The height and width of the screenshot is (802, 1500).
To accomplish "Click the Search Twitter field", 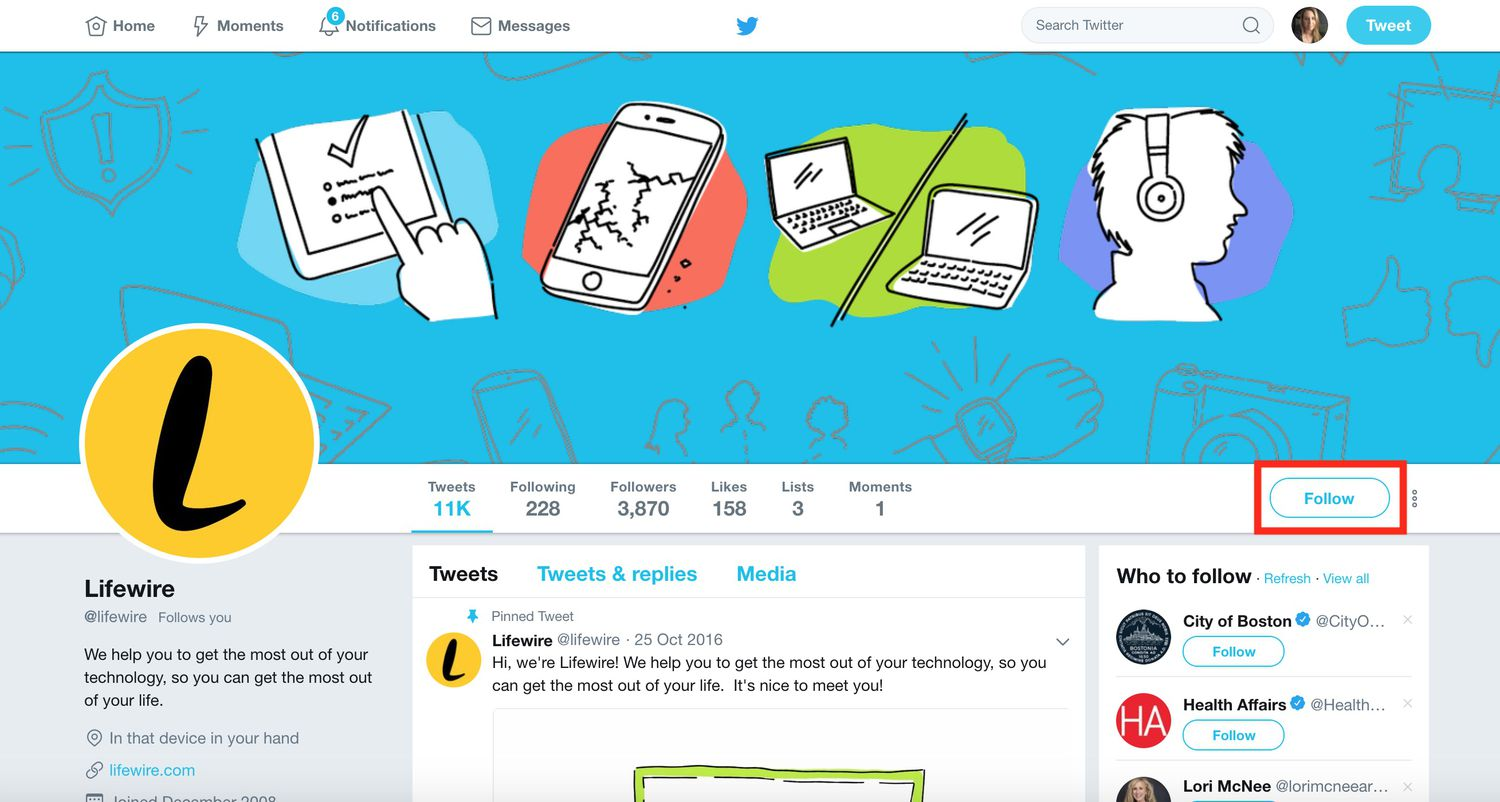I will 1147,26.
